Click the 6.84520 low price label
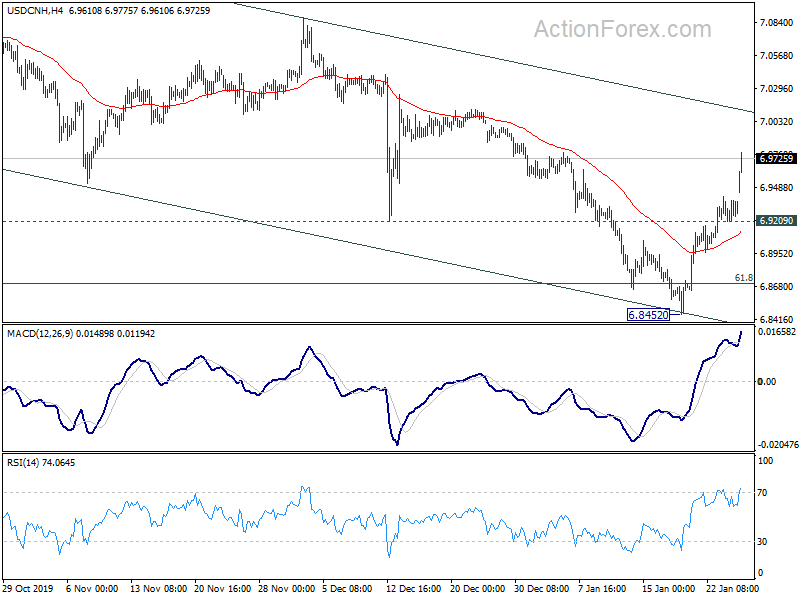This screenshot has height=600, width=800. click(648, 315)
